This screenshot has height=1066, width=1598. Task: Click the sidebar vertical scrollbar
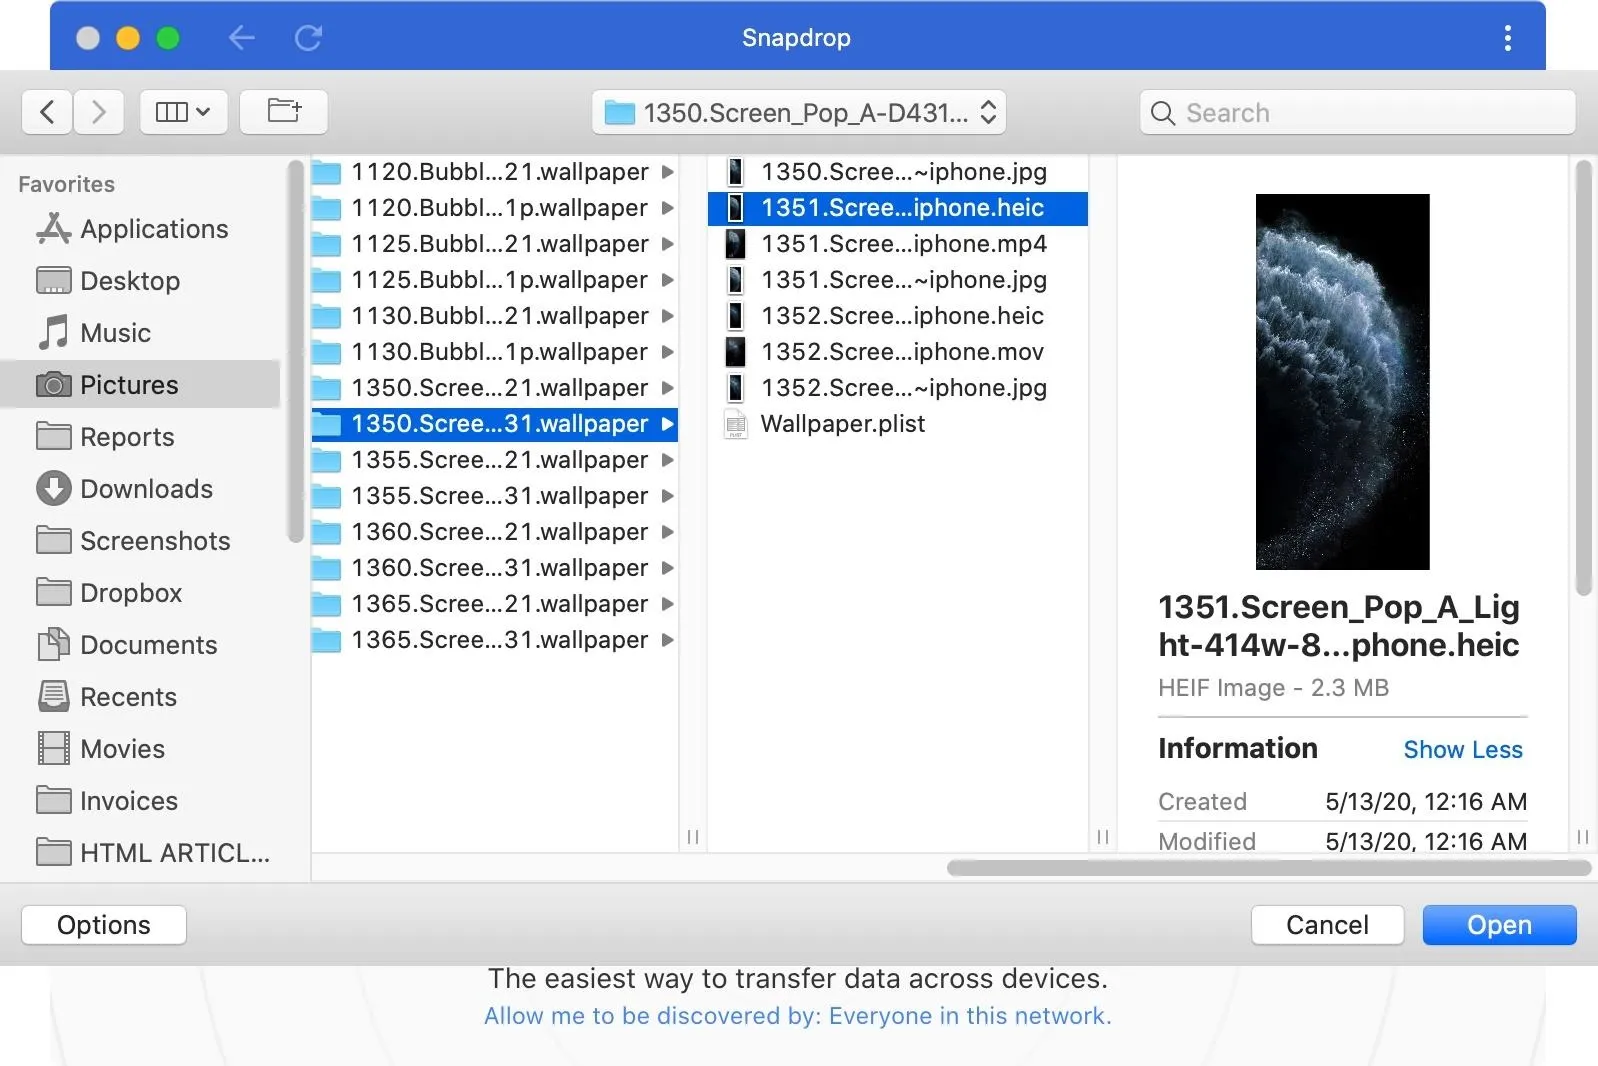295,352
